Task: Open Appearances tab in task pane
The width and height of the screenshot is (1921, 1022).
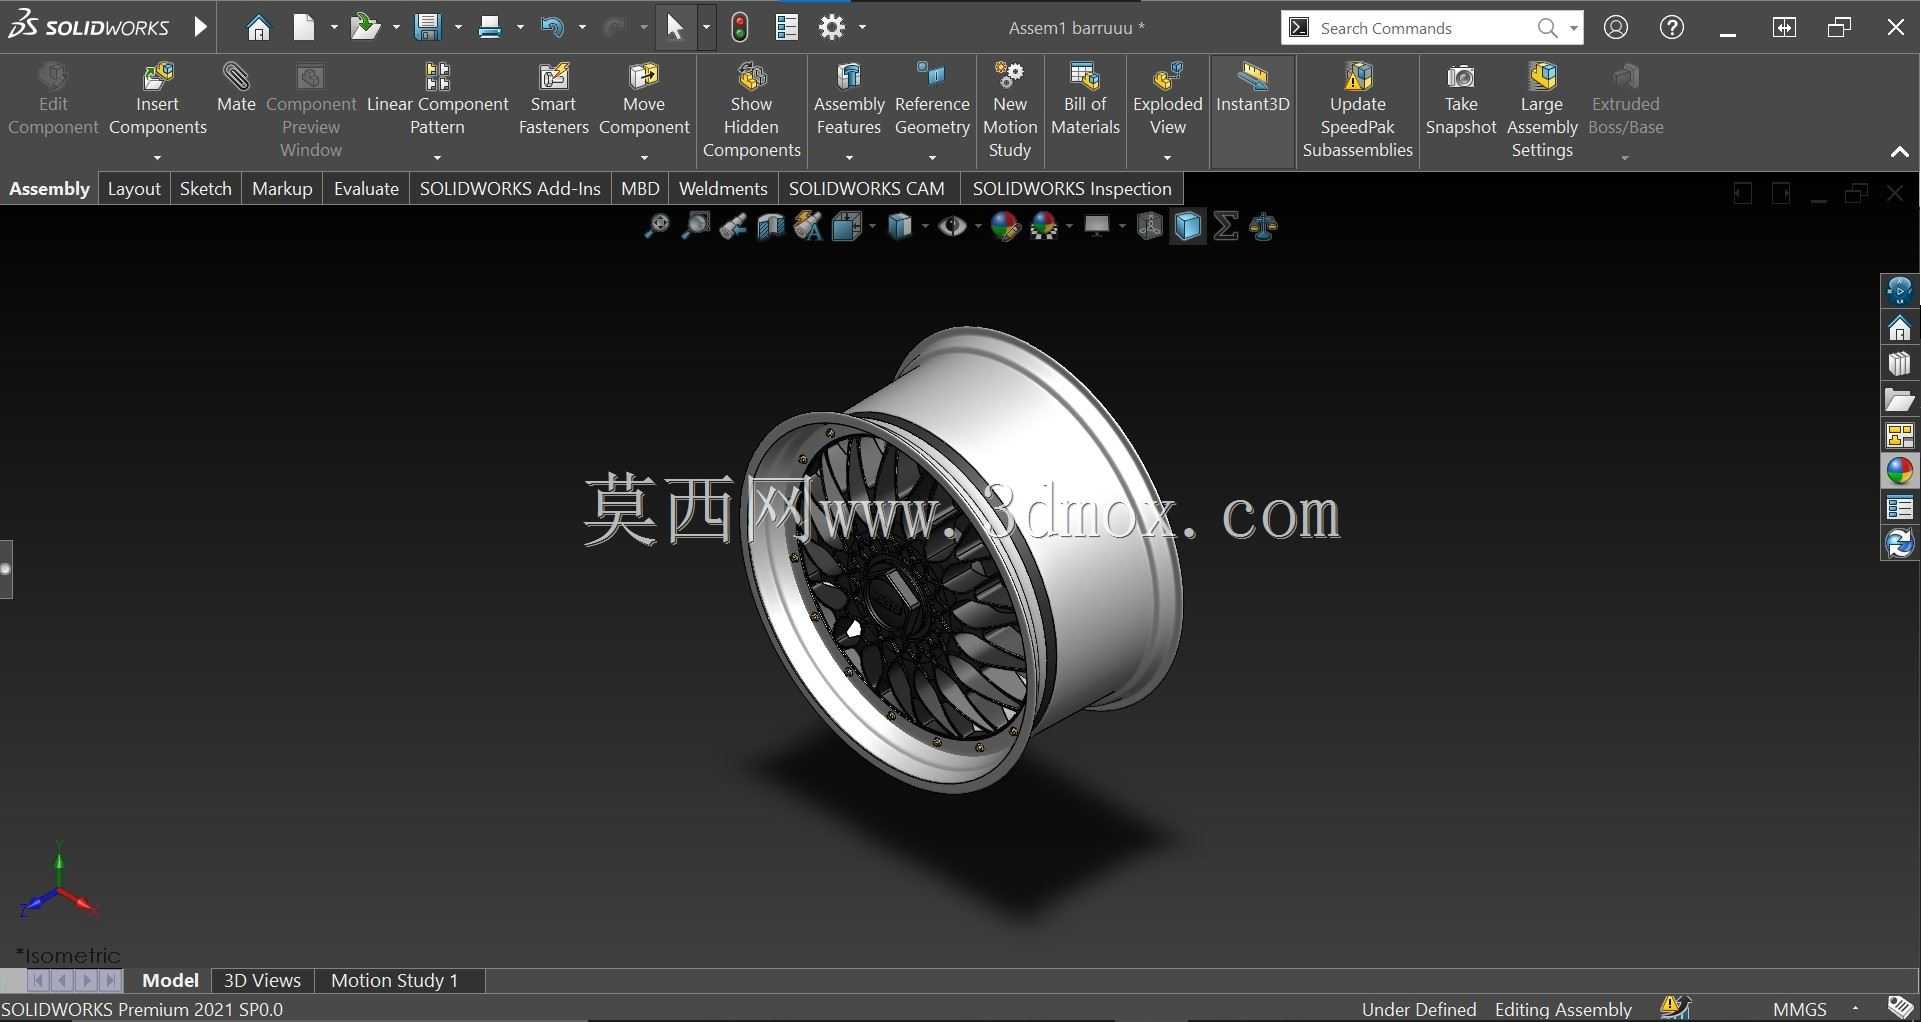Action: pos(1899,471)
